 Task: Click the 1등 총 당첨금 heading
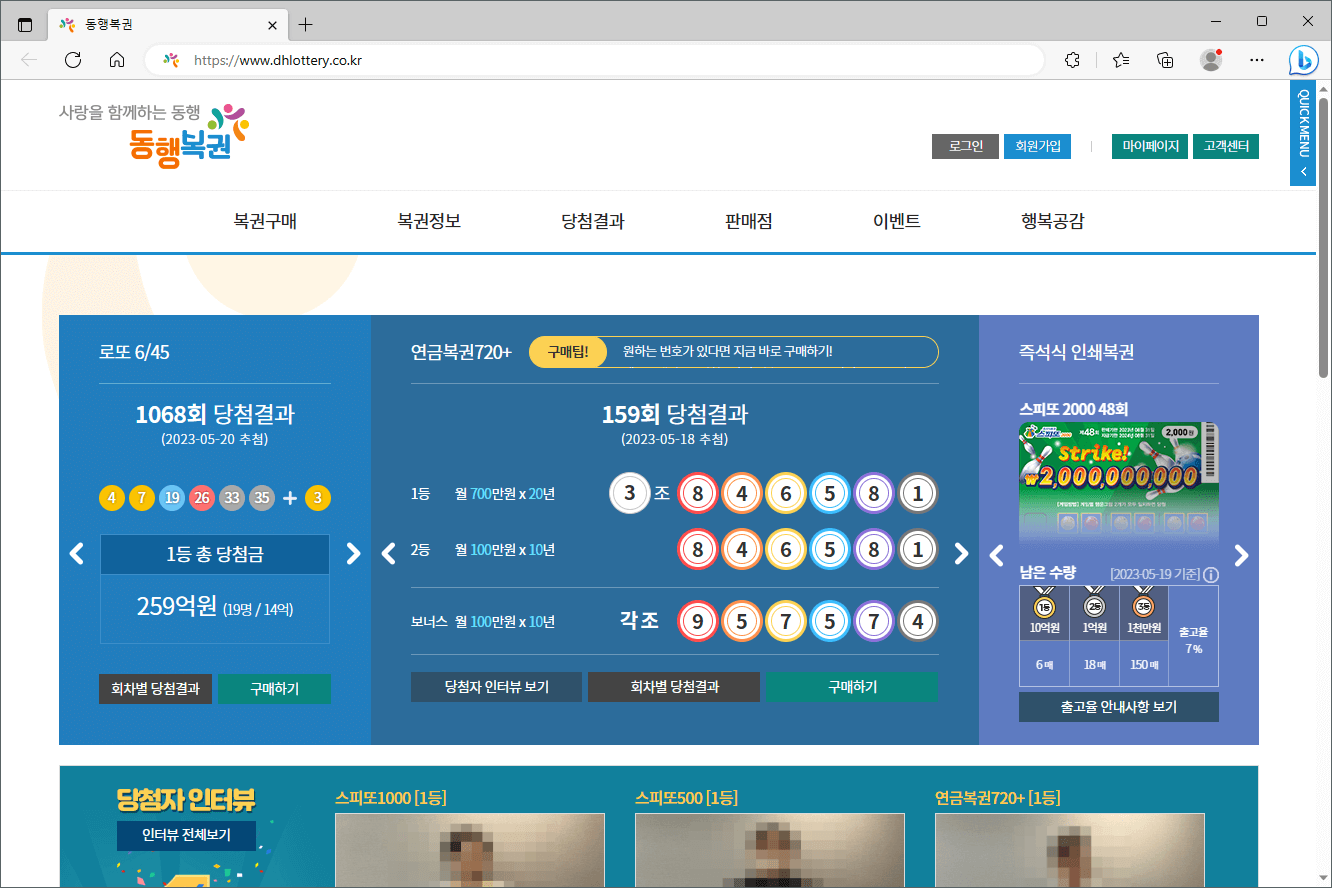click(x=215, y=554)
